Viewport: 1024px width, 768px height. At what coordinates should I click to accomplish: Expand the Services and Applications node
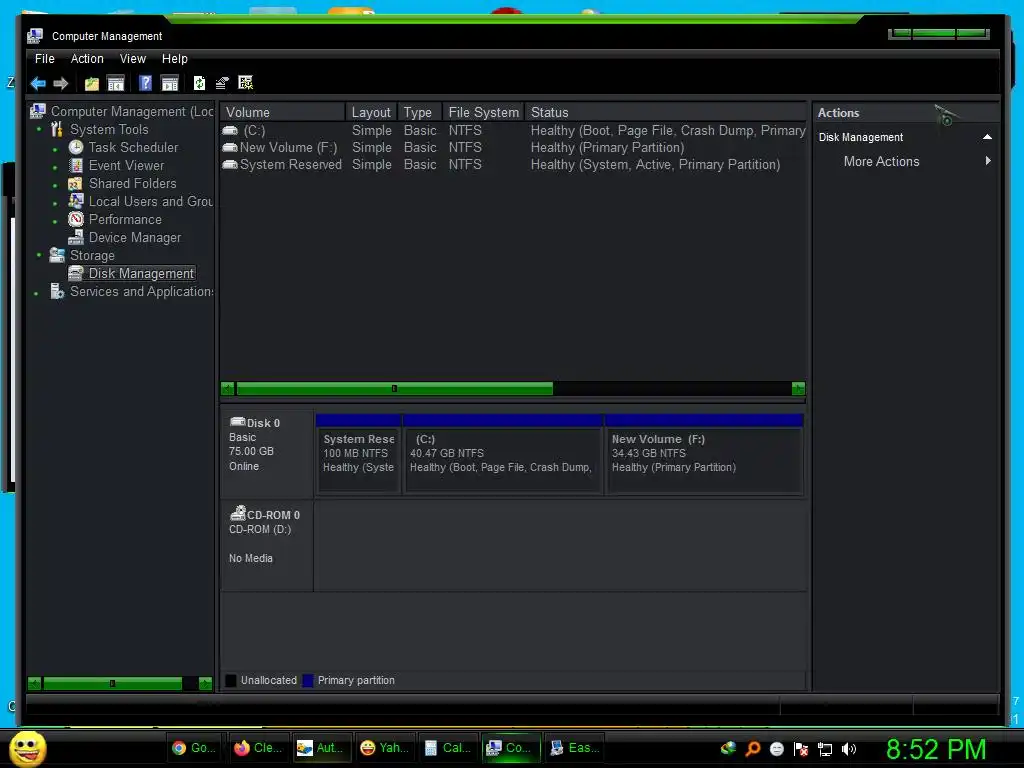pyautogui.click(x=36, y=294)
